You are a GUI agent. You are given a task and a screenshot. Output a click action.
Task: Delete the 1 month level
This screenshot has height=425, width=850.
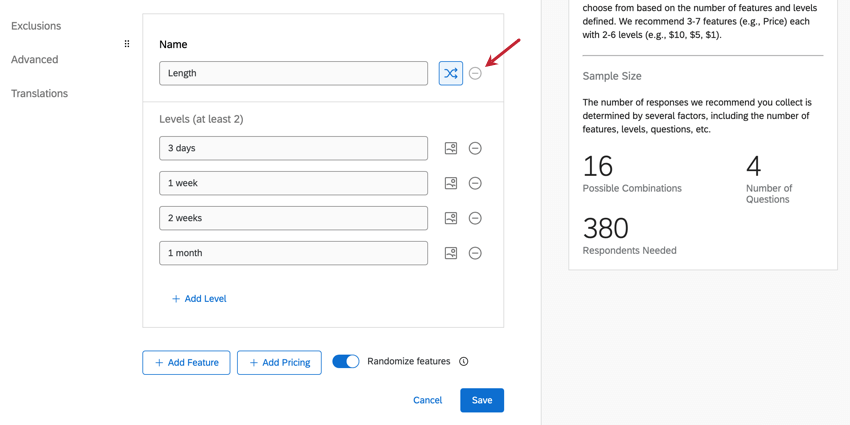(x=475, y=253)
